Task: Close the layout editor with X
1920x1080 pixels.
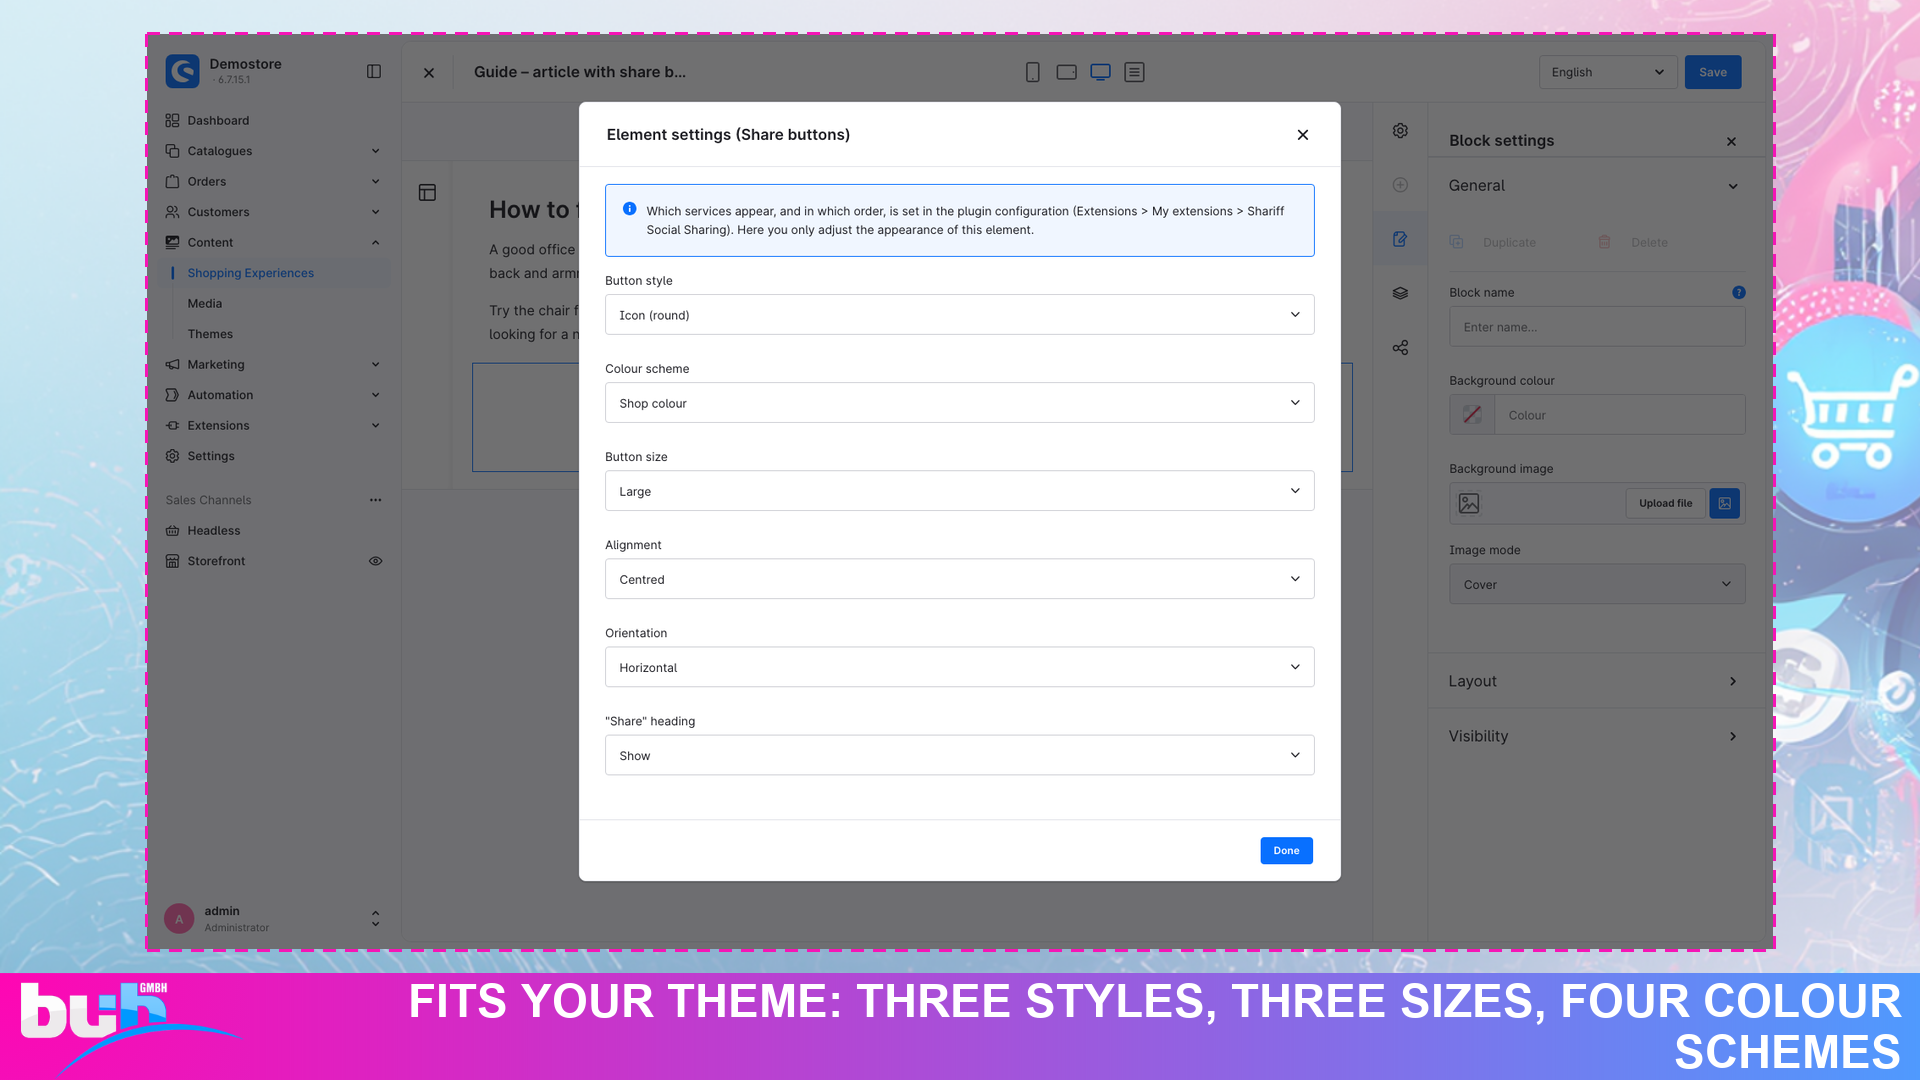Action: [x=428, y=73]
